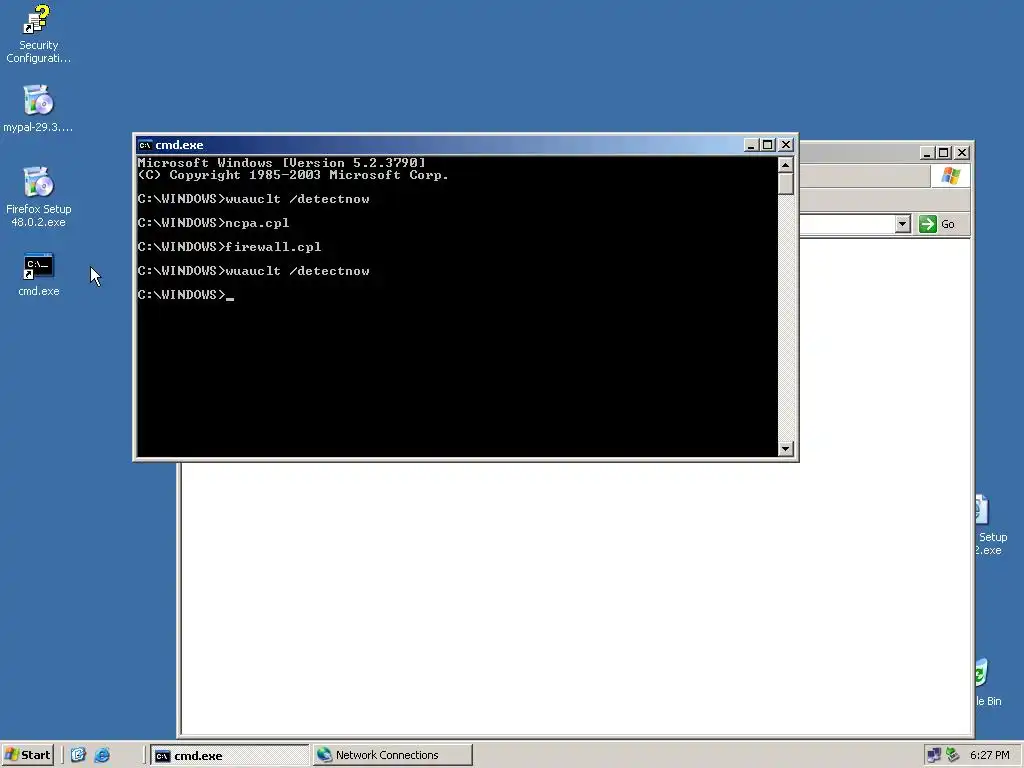Minimize the cmd.exe window
Image resolution: width=1024 pixels, height=768 pixels.
click(751, 145)
